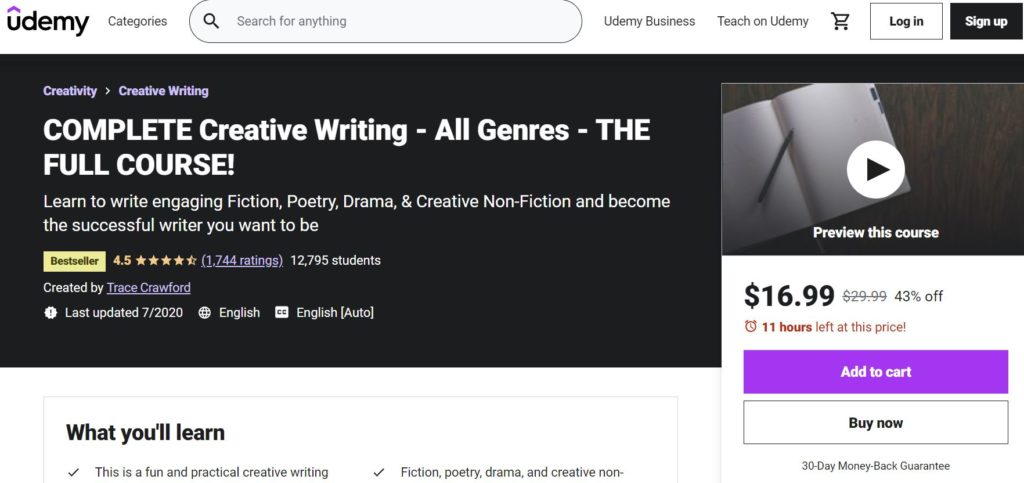The image size is (1024, 483).
Task: Click the globe language icon
Action: (204, 313)
